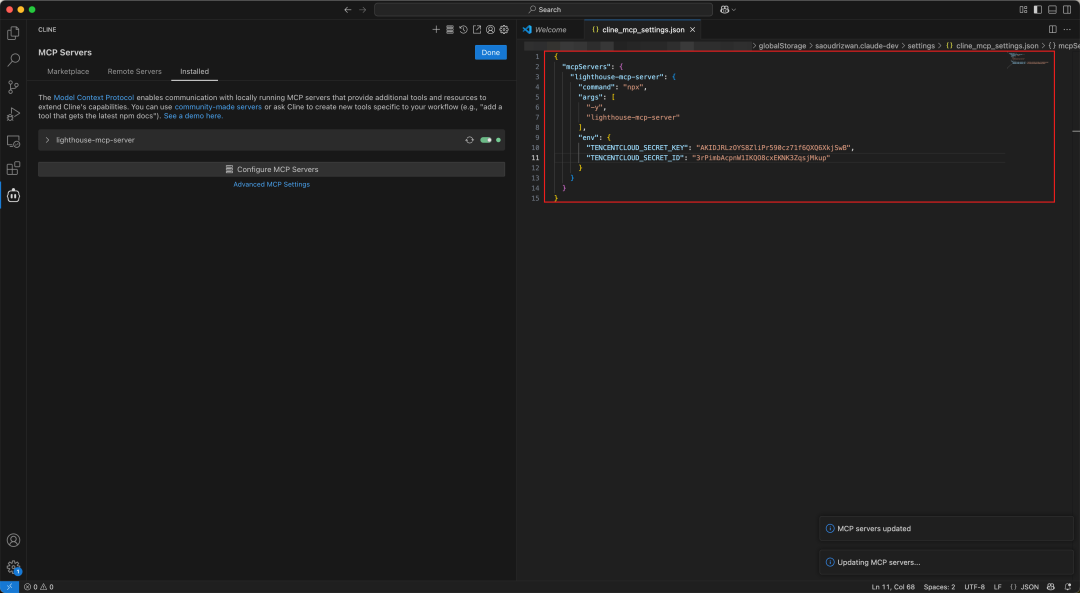Open community-made servers link

coord(218,107)
